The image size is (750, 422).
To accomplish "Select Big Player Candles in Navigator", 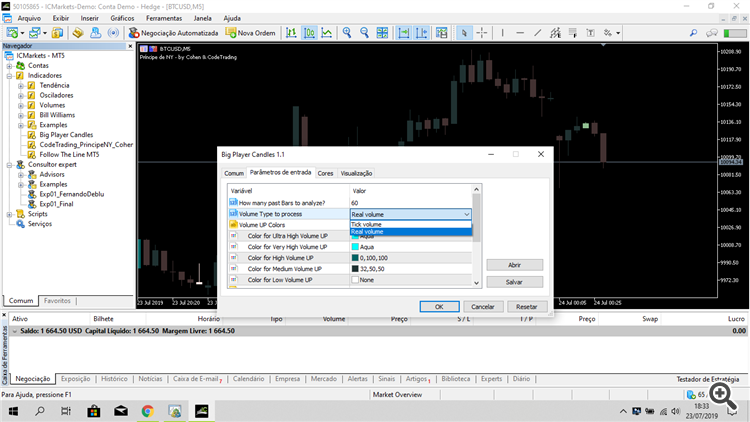I will tap(66, 135).
